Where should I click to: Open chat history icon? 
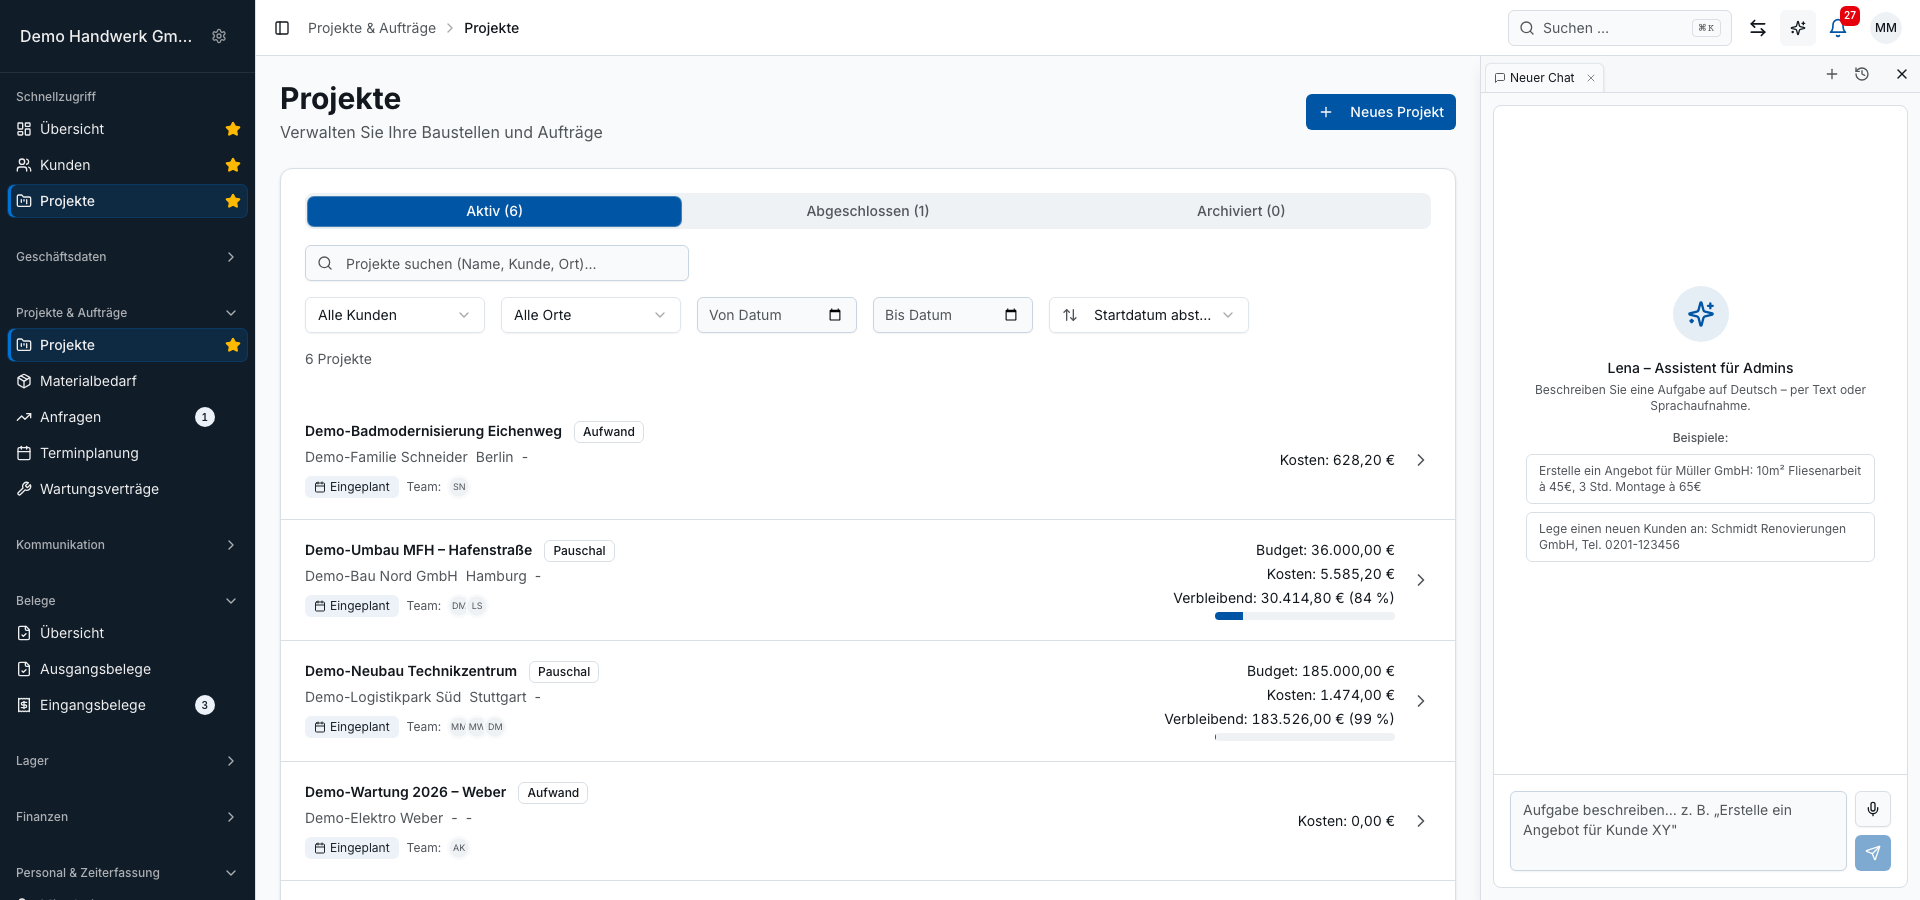point(1862,74)
